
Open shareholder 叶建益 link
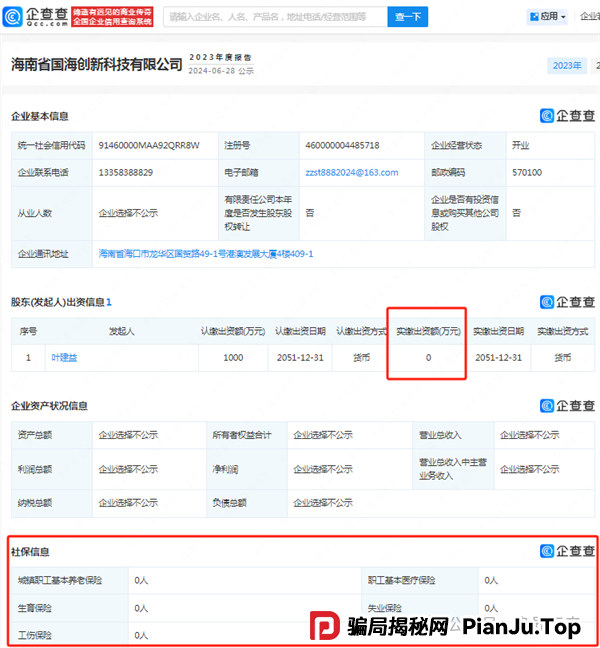coord(64,357)
